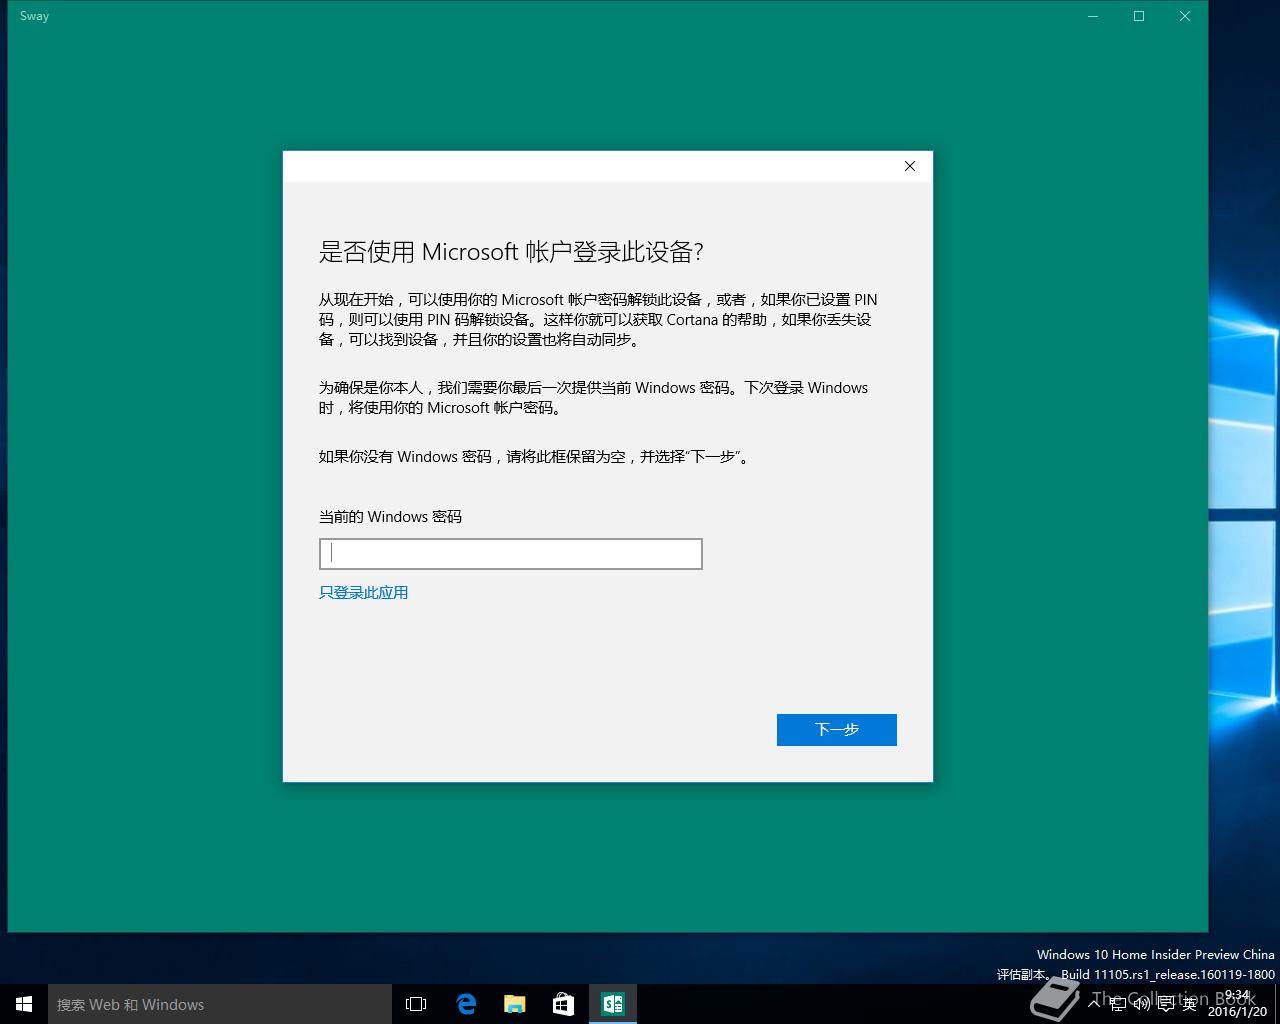
Task: Open Microsoft Edge from the taskbar
Action: point(466,1004)
